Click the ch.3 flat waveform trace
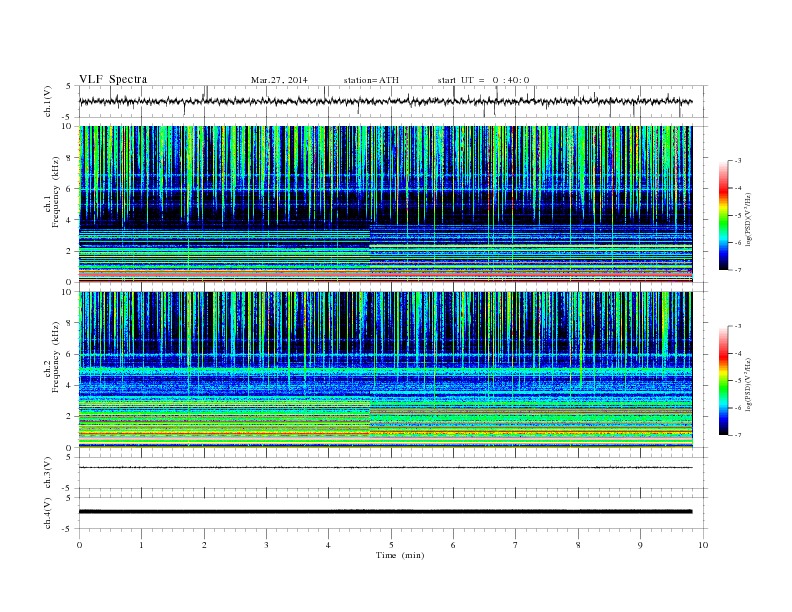Image resolution: width=792 pixels, height=612 pixels. coord(385,468)
